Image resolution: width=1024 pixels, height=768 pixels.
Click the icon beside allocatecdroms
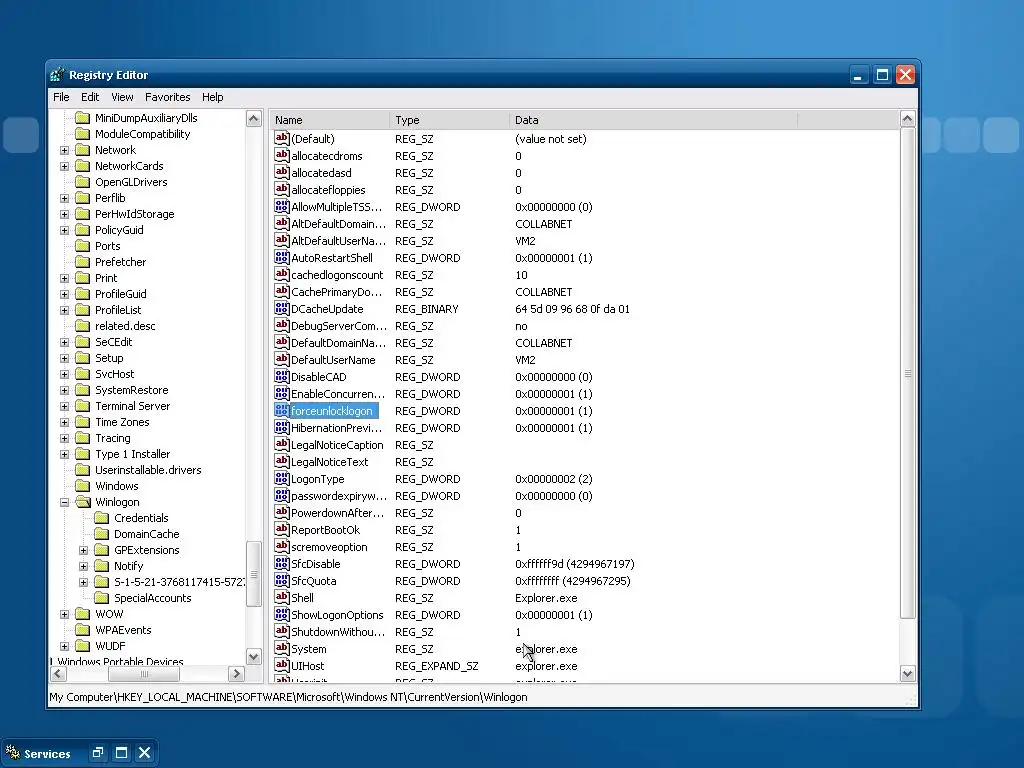click(x=281, y=155)
